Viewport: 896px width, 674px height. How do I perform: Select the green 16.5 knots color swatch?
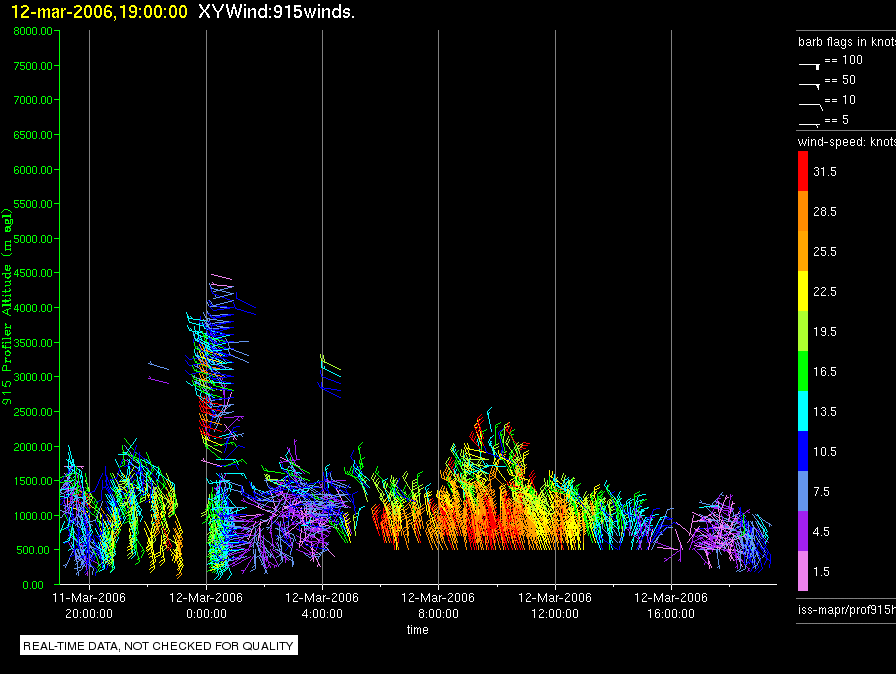coord(803,371)
